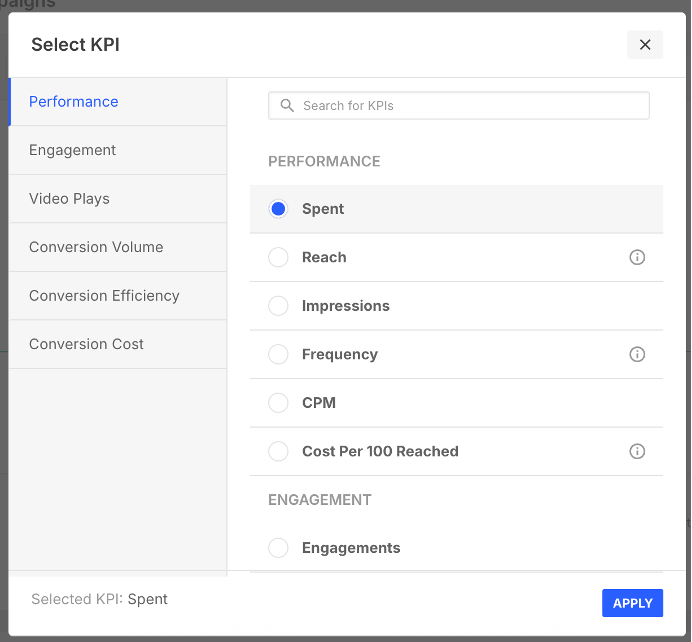Click the Selected KPI: Spent label
692x642 pixels.
[x=99, y=599]
